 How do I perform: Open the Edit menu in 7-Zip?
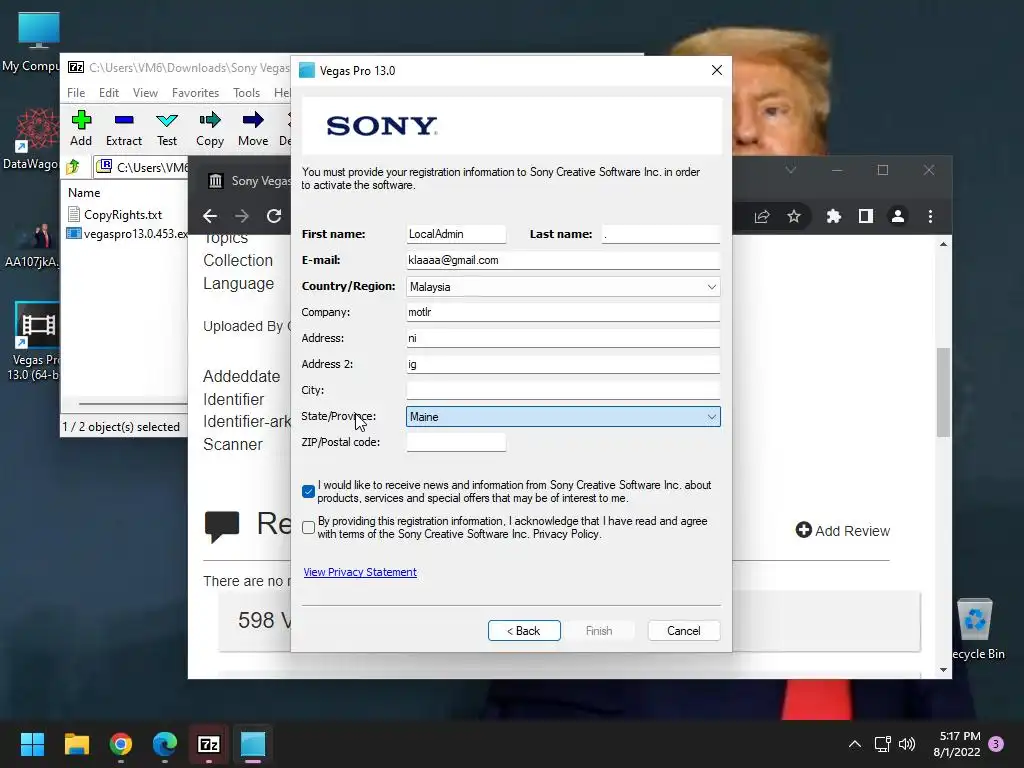(108, 93)
